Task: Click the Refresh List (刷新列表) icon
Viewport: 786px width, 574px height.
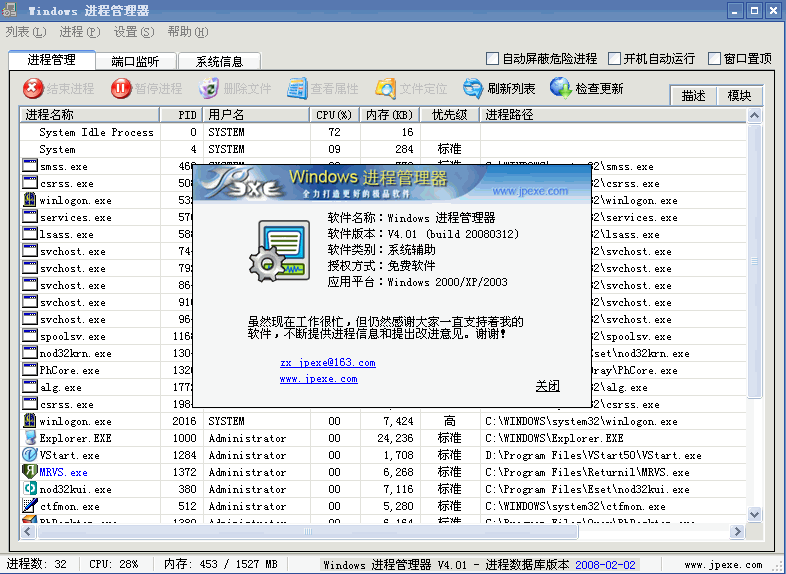Action: pyautogui.click(x=473, y=89)
